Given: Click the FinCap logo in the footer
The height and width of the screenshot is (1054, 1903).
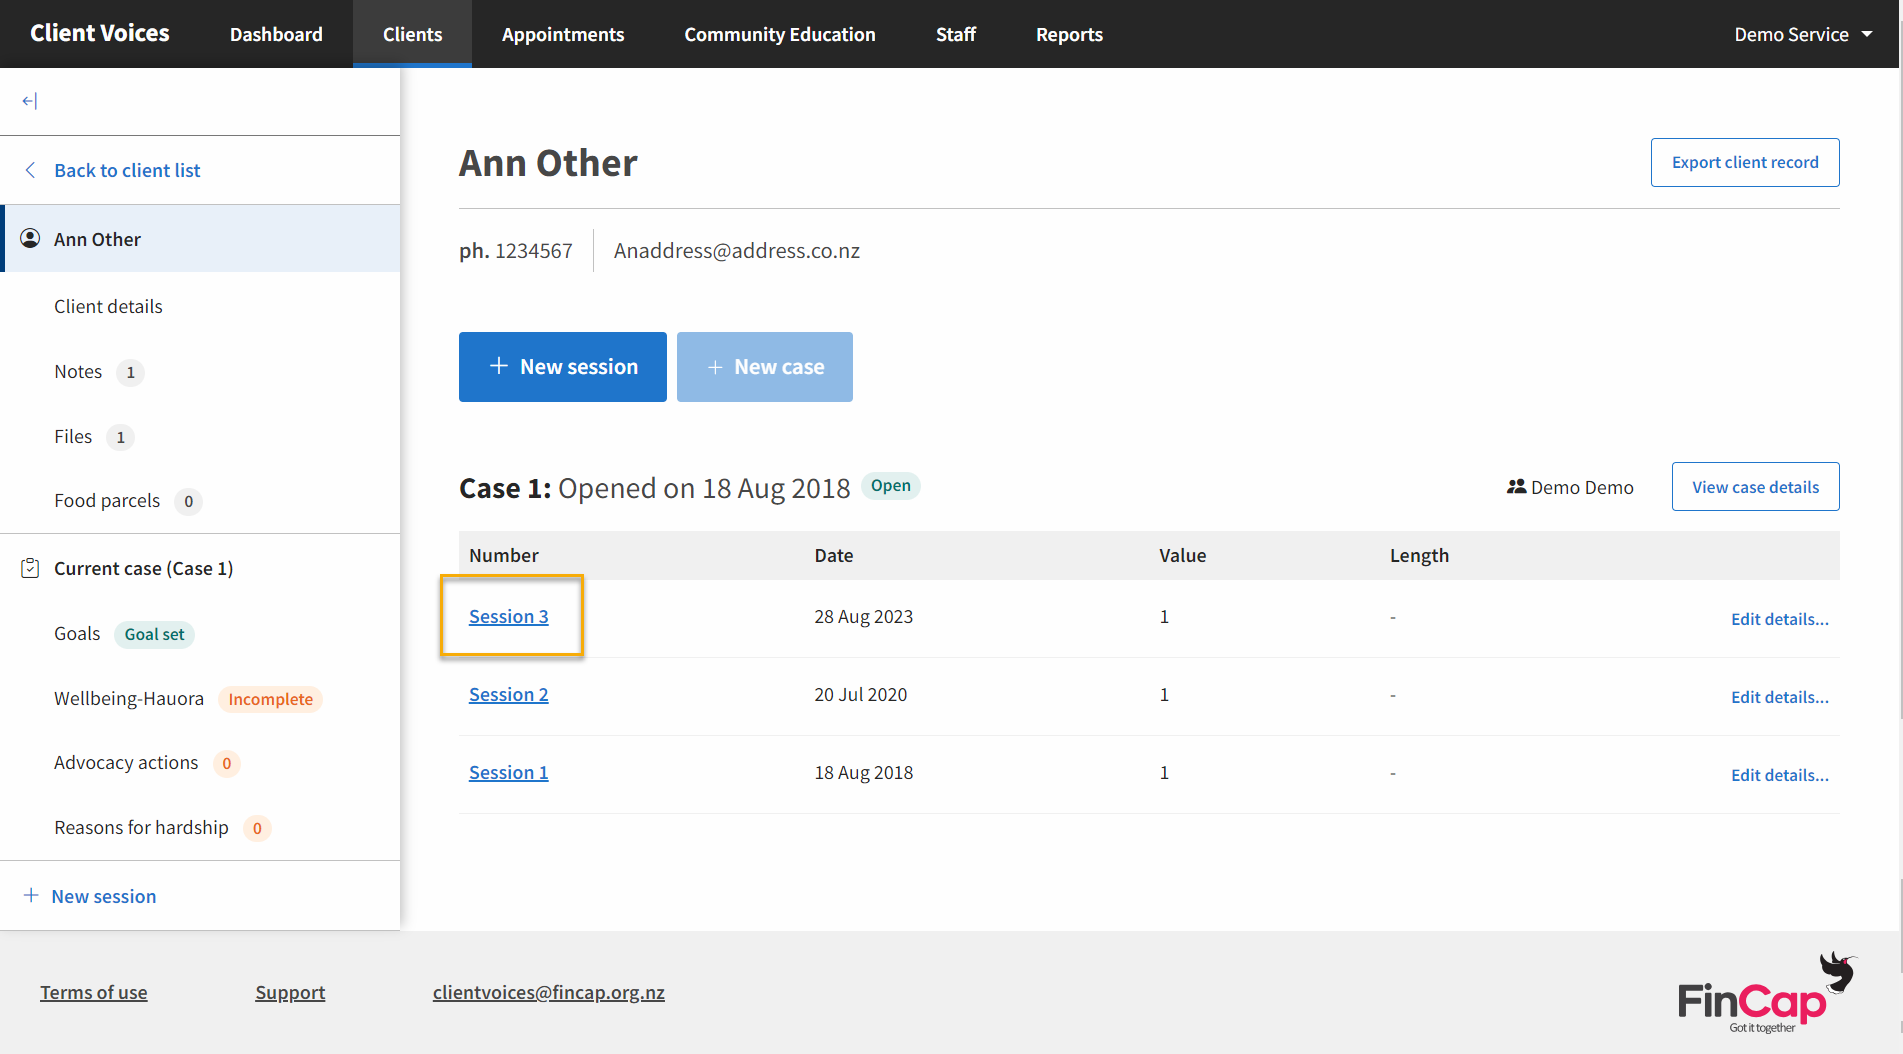Looking at the screenshot, I should tap(1766, 993).
